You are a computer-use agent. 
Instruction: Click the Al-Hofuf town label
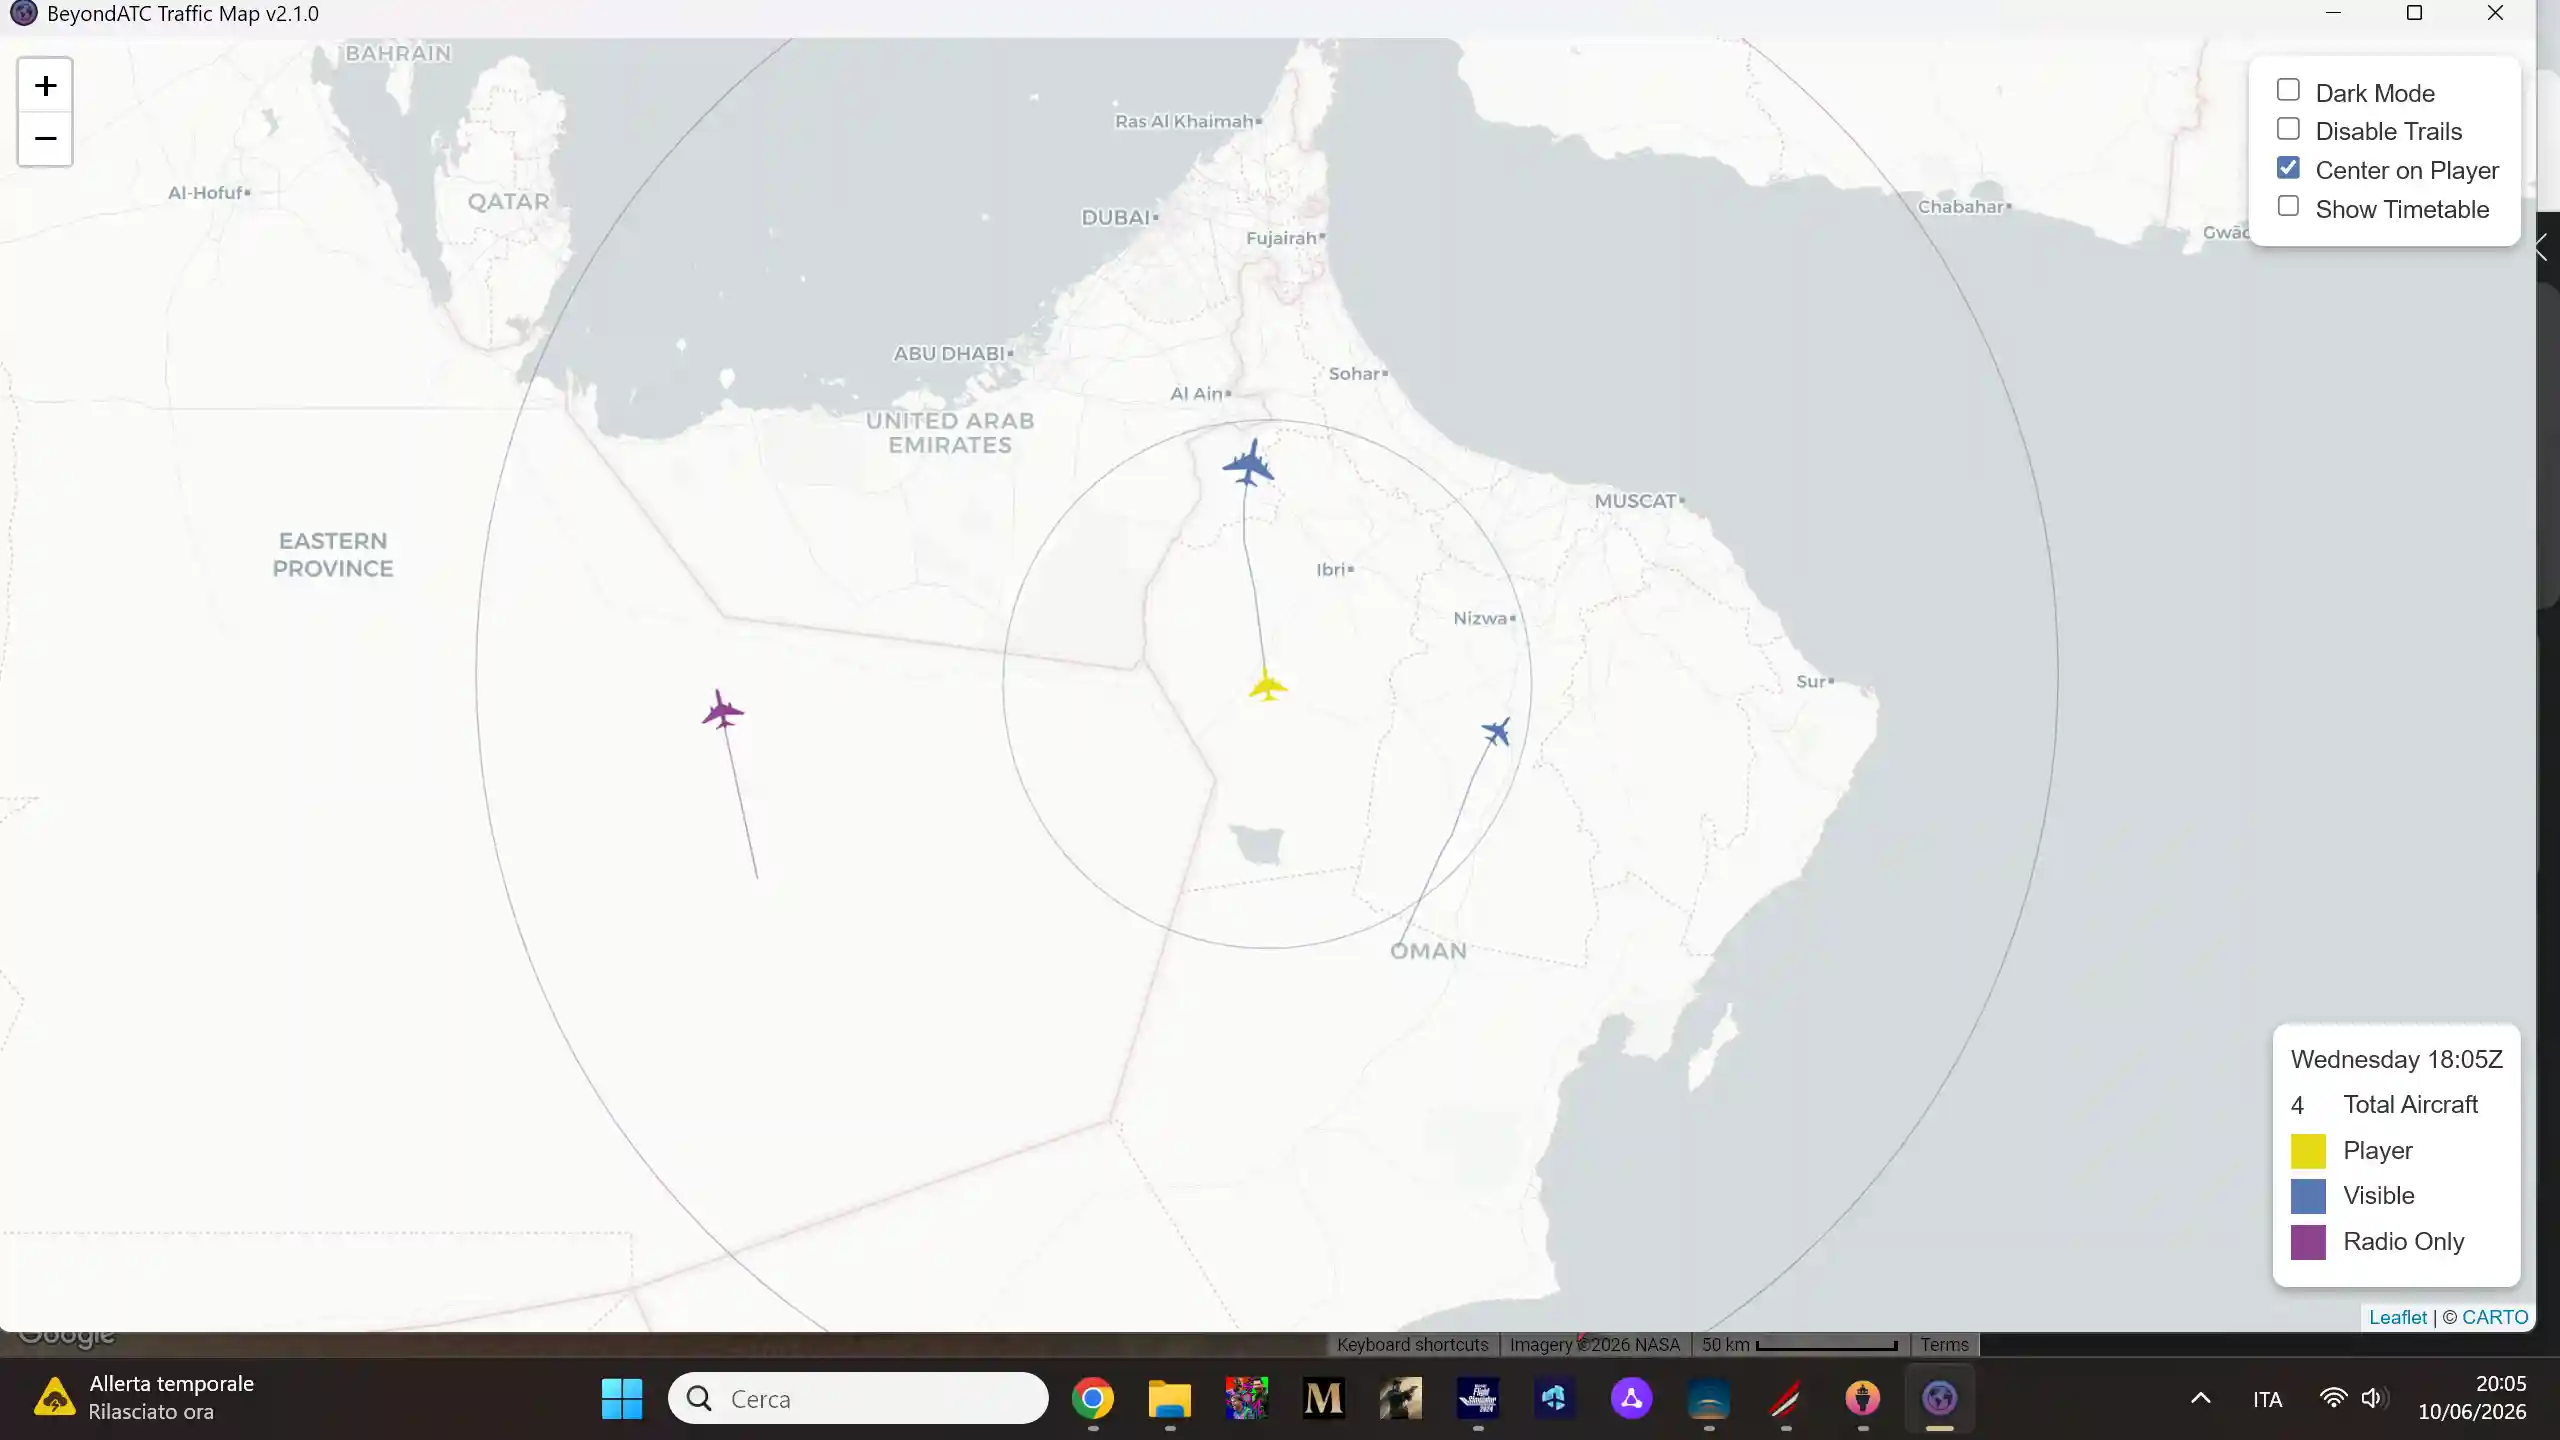click(x=205, y=193)
